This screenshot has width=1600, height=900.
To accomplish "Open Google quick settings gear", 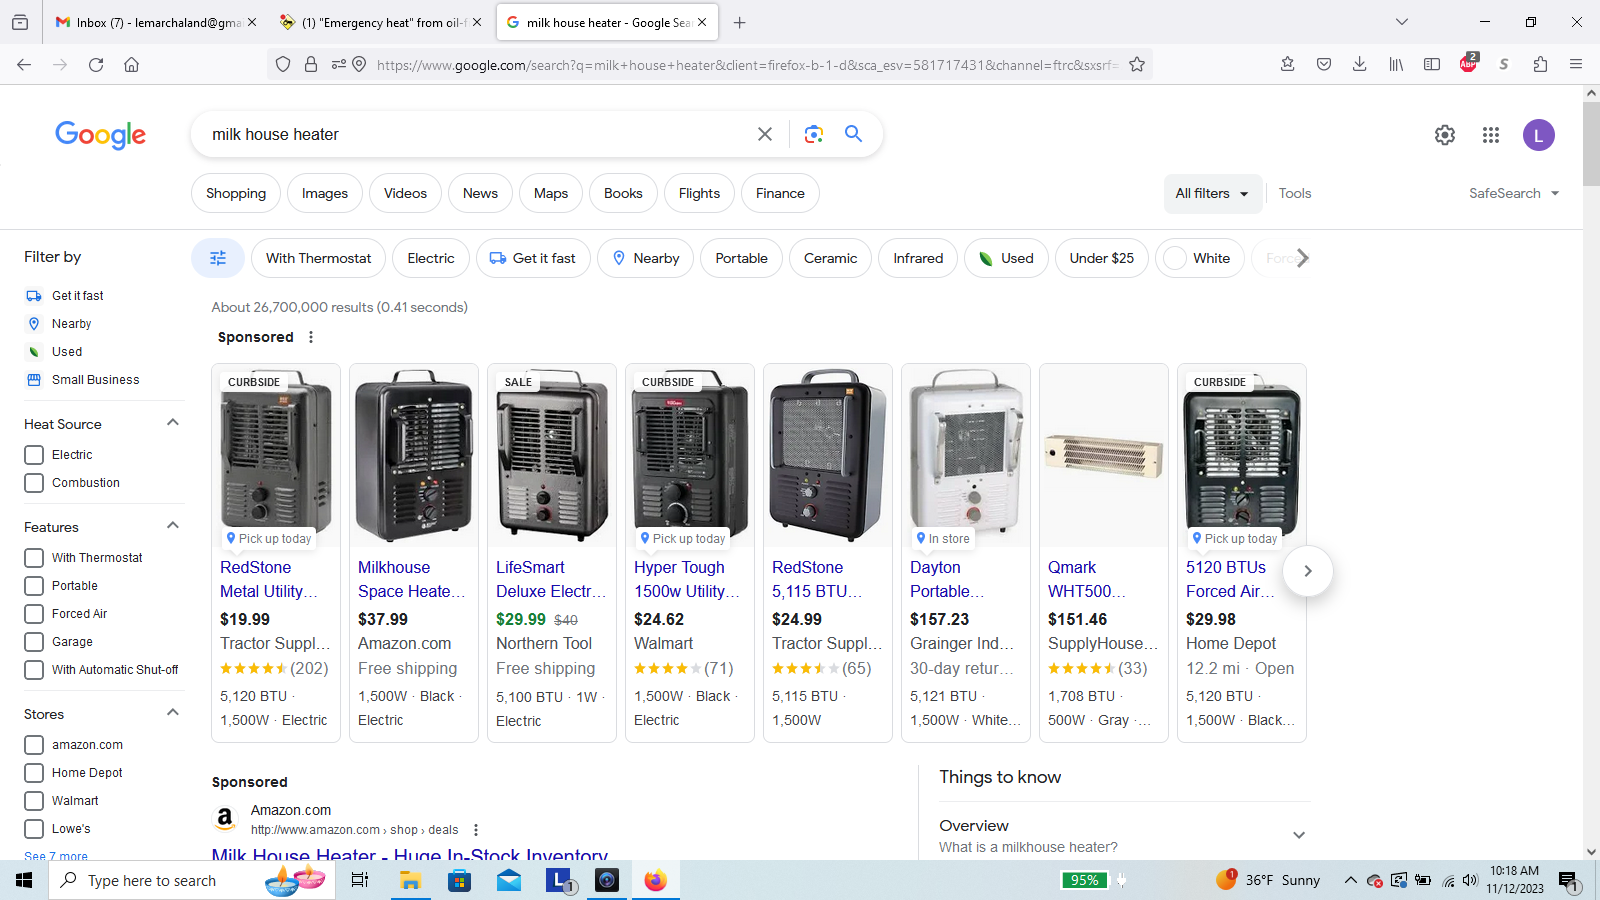I will pos(1445,135).
